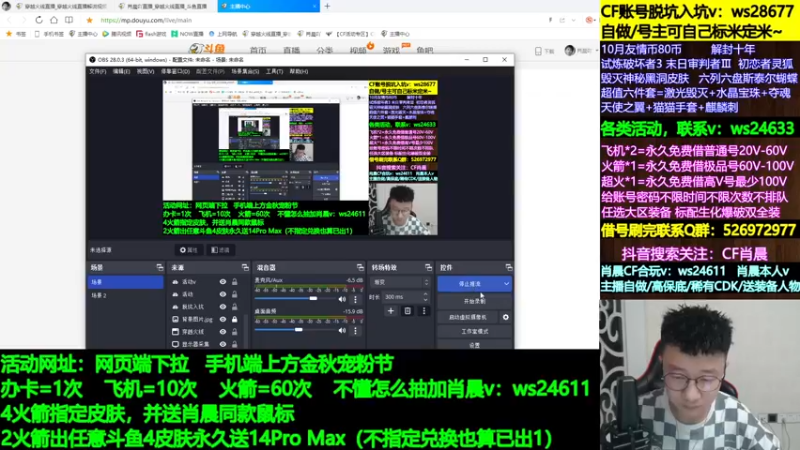800x450 pixels.
Task: Hide the 活动 source with eye icon
Action: (x=223, y=294)
